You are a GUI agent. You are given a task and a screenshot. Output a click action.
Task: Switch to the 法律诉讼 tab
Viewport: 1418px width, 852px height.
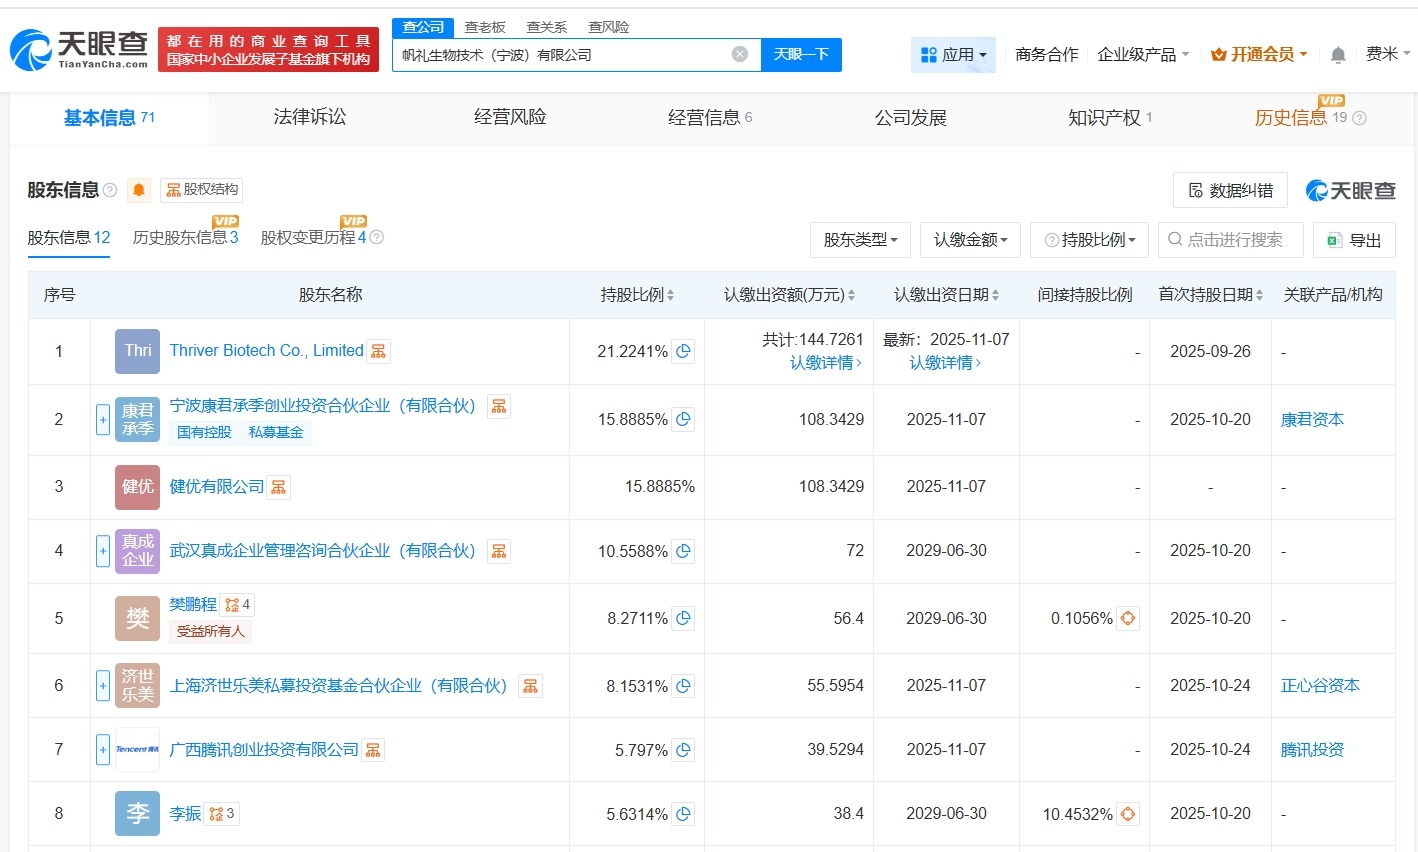309,116
